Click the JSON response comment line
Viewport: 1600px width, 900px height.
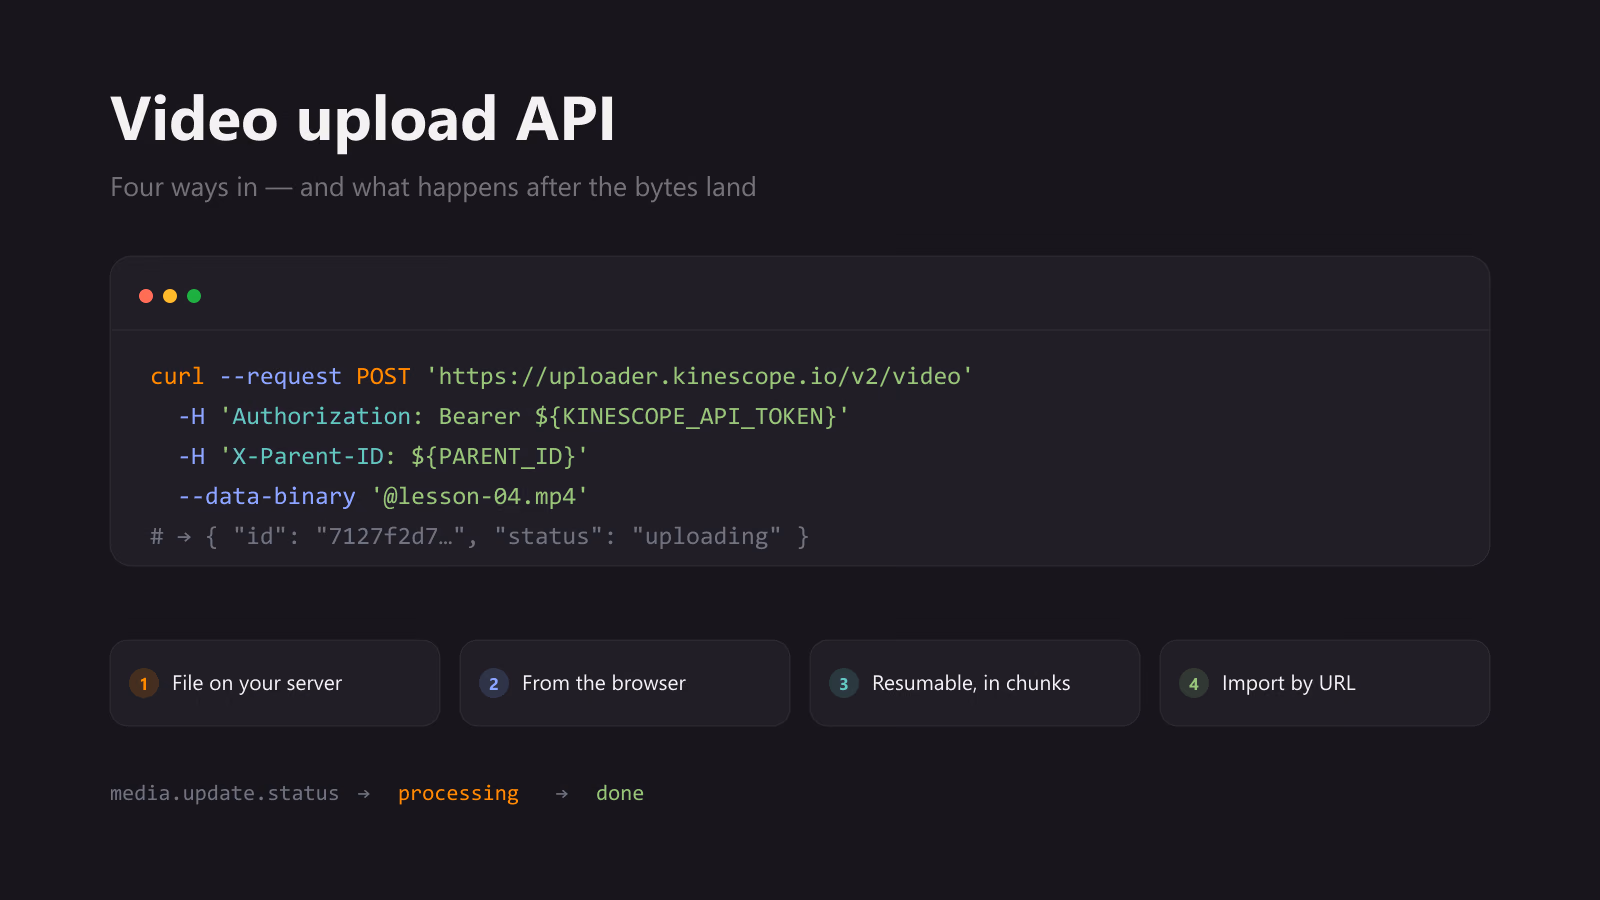point(480,536)
